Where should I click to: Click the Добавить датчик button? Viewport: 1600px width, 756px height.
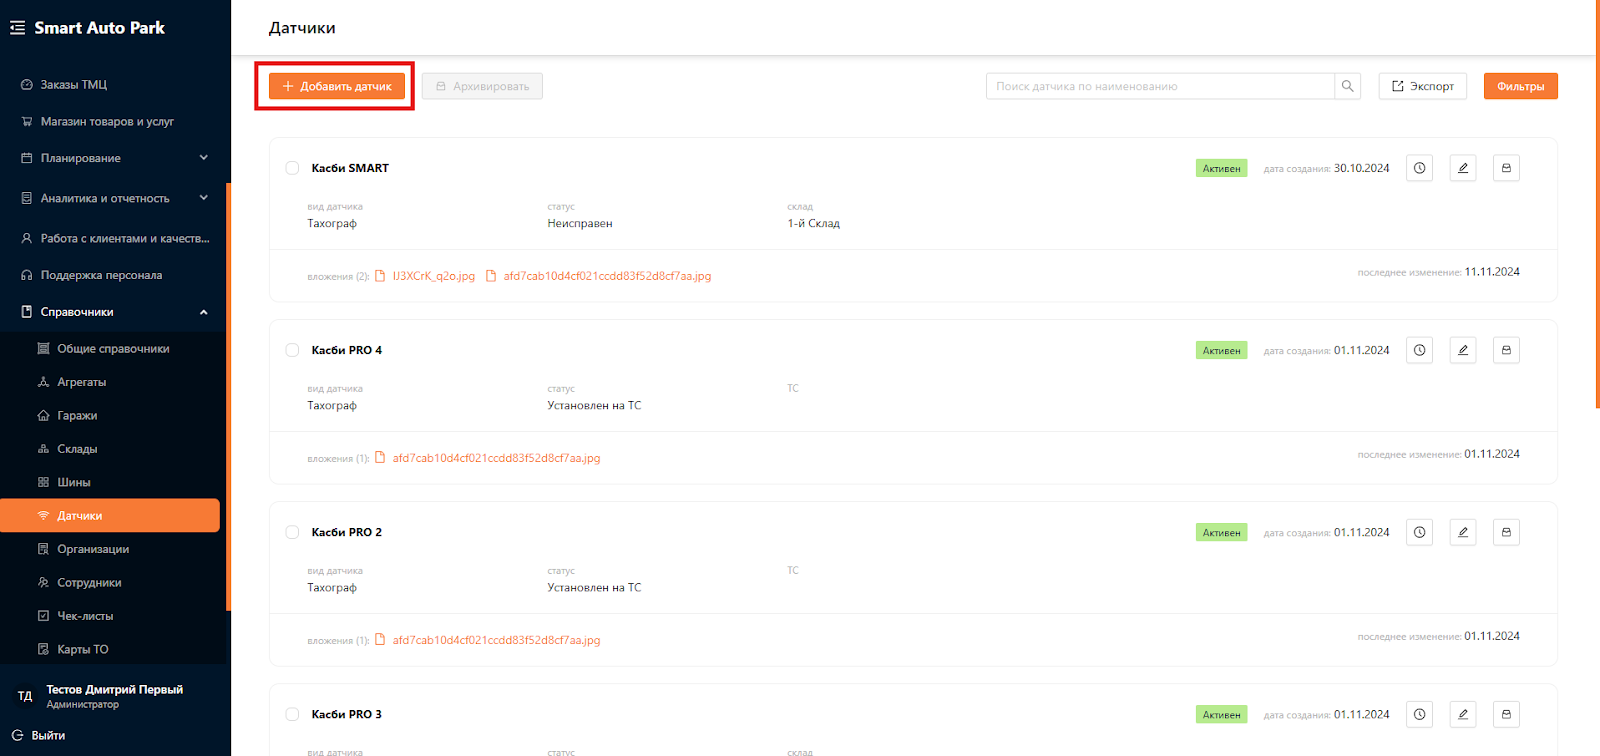click(x=337, y=86)
